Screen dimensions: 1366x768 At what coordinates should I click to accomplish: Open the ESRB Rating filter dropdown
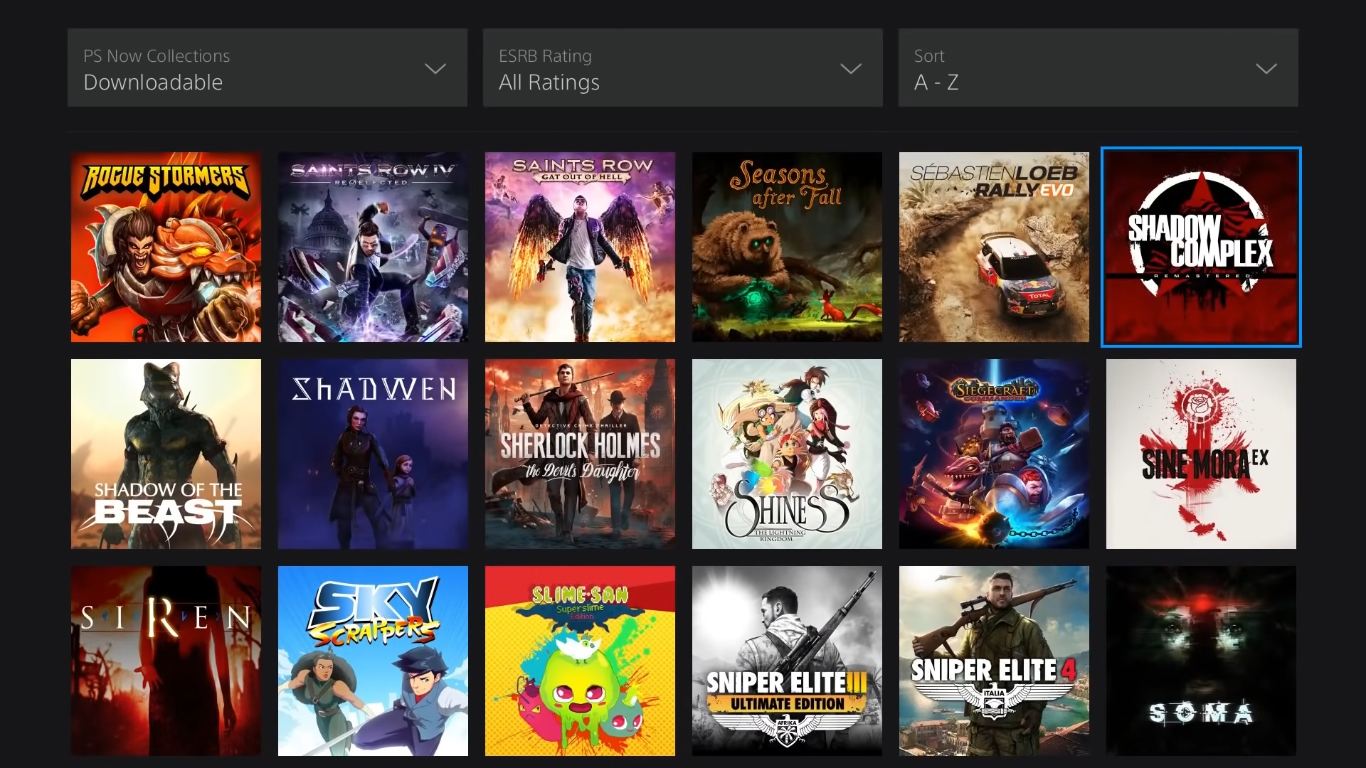(683, 68)
